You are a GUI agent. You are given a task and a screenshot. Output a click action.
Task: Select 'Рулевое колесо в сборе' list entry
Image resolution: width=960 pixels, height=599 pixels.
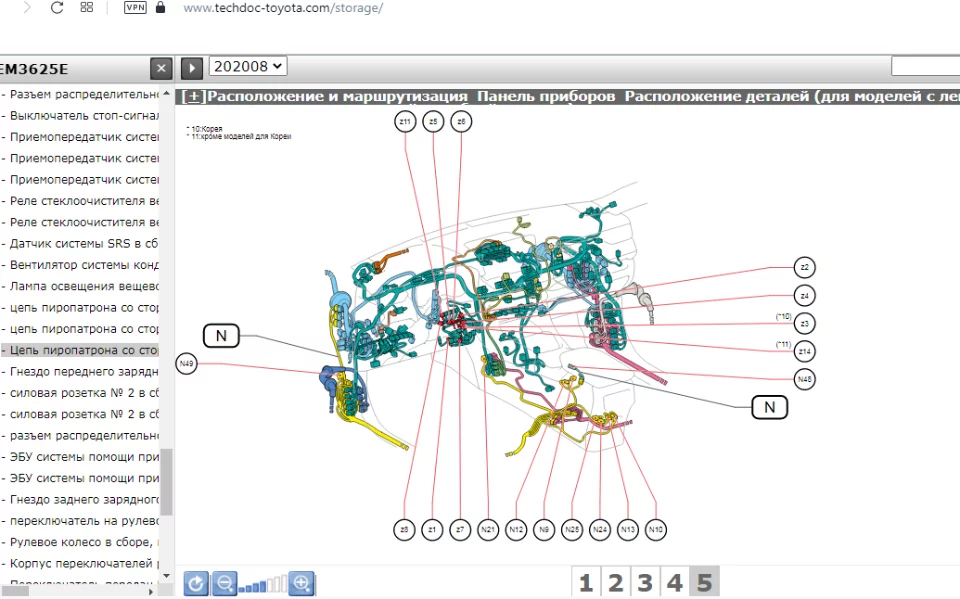(x=80, y=543)
